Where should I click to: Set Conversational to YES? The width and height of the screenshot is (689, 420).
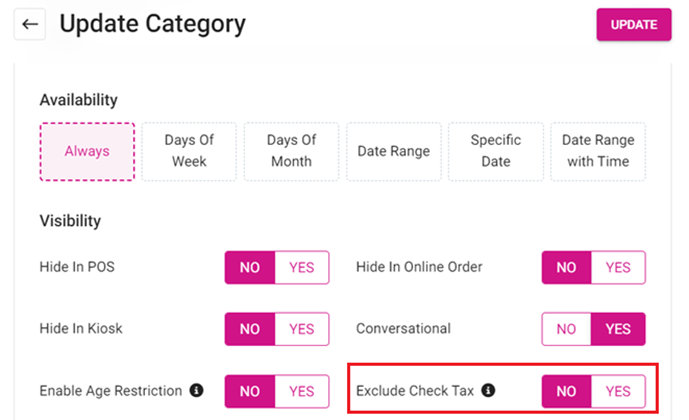[x=618, y=329]
